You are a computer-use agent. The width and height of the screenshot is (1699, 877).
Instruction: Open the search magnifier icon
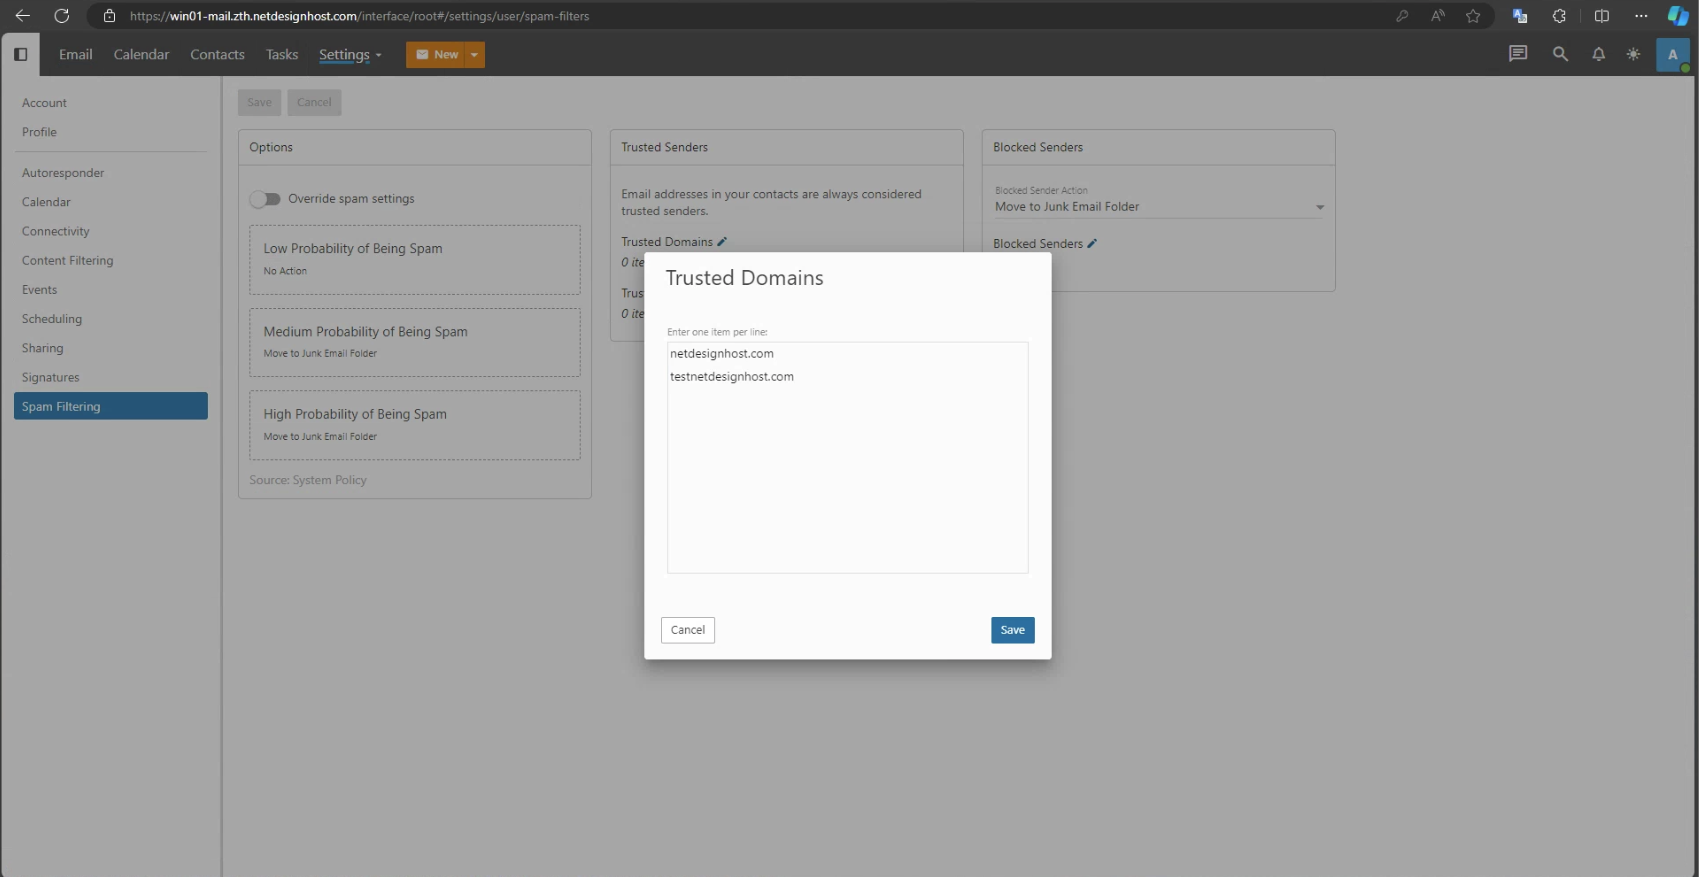(1560, 54)
